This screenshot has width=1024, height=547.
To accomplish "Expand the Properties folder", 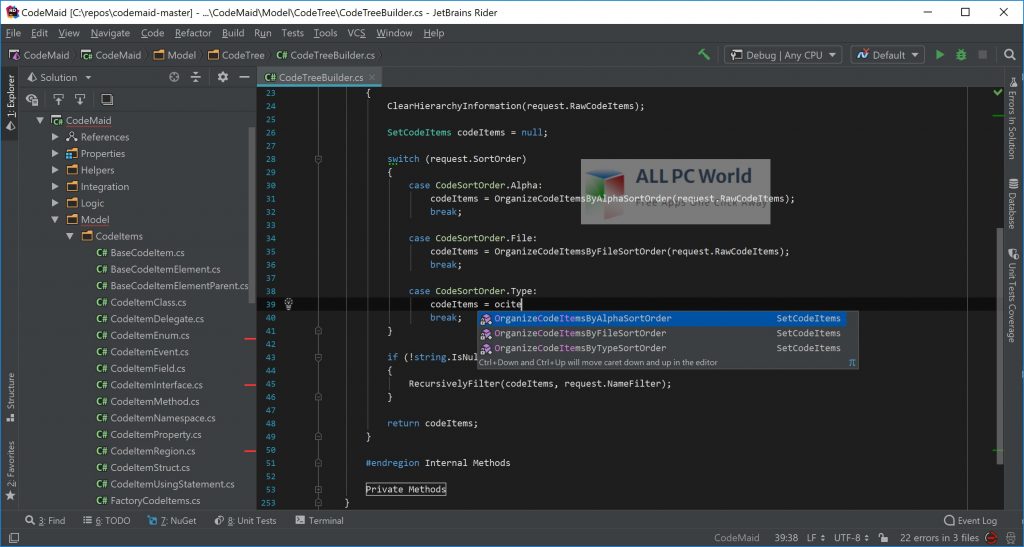I will (55, 153).
